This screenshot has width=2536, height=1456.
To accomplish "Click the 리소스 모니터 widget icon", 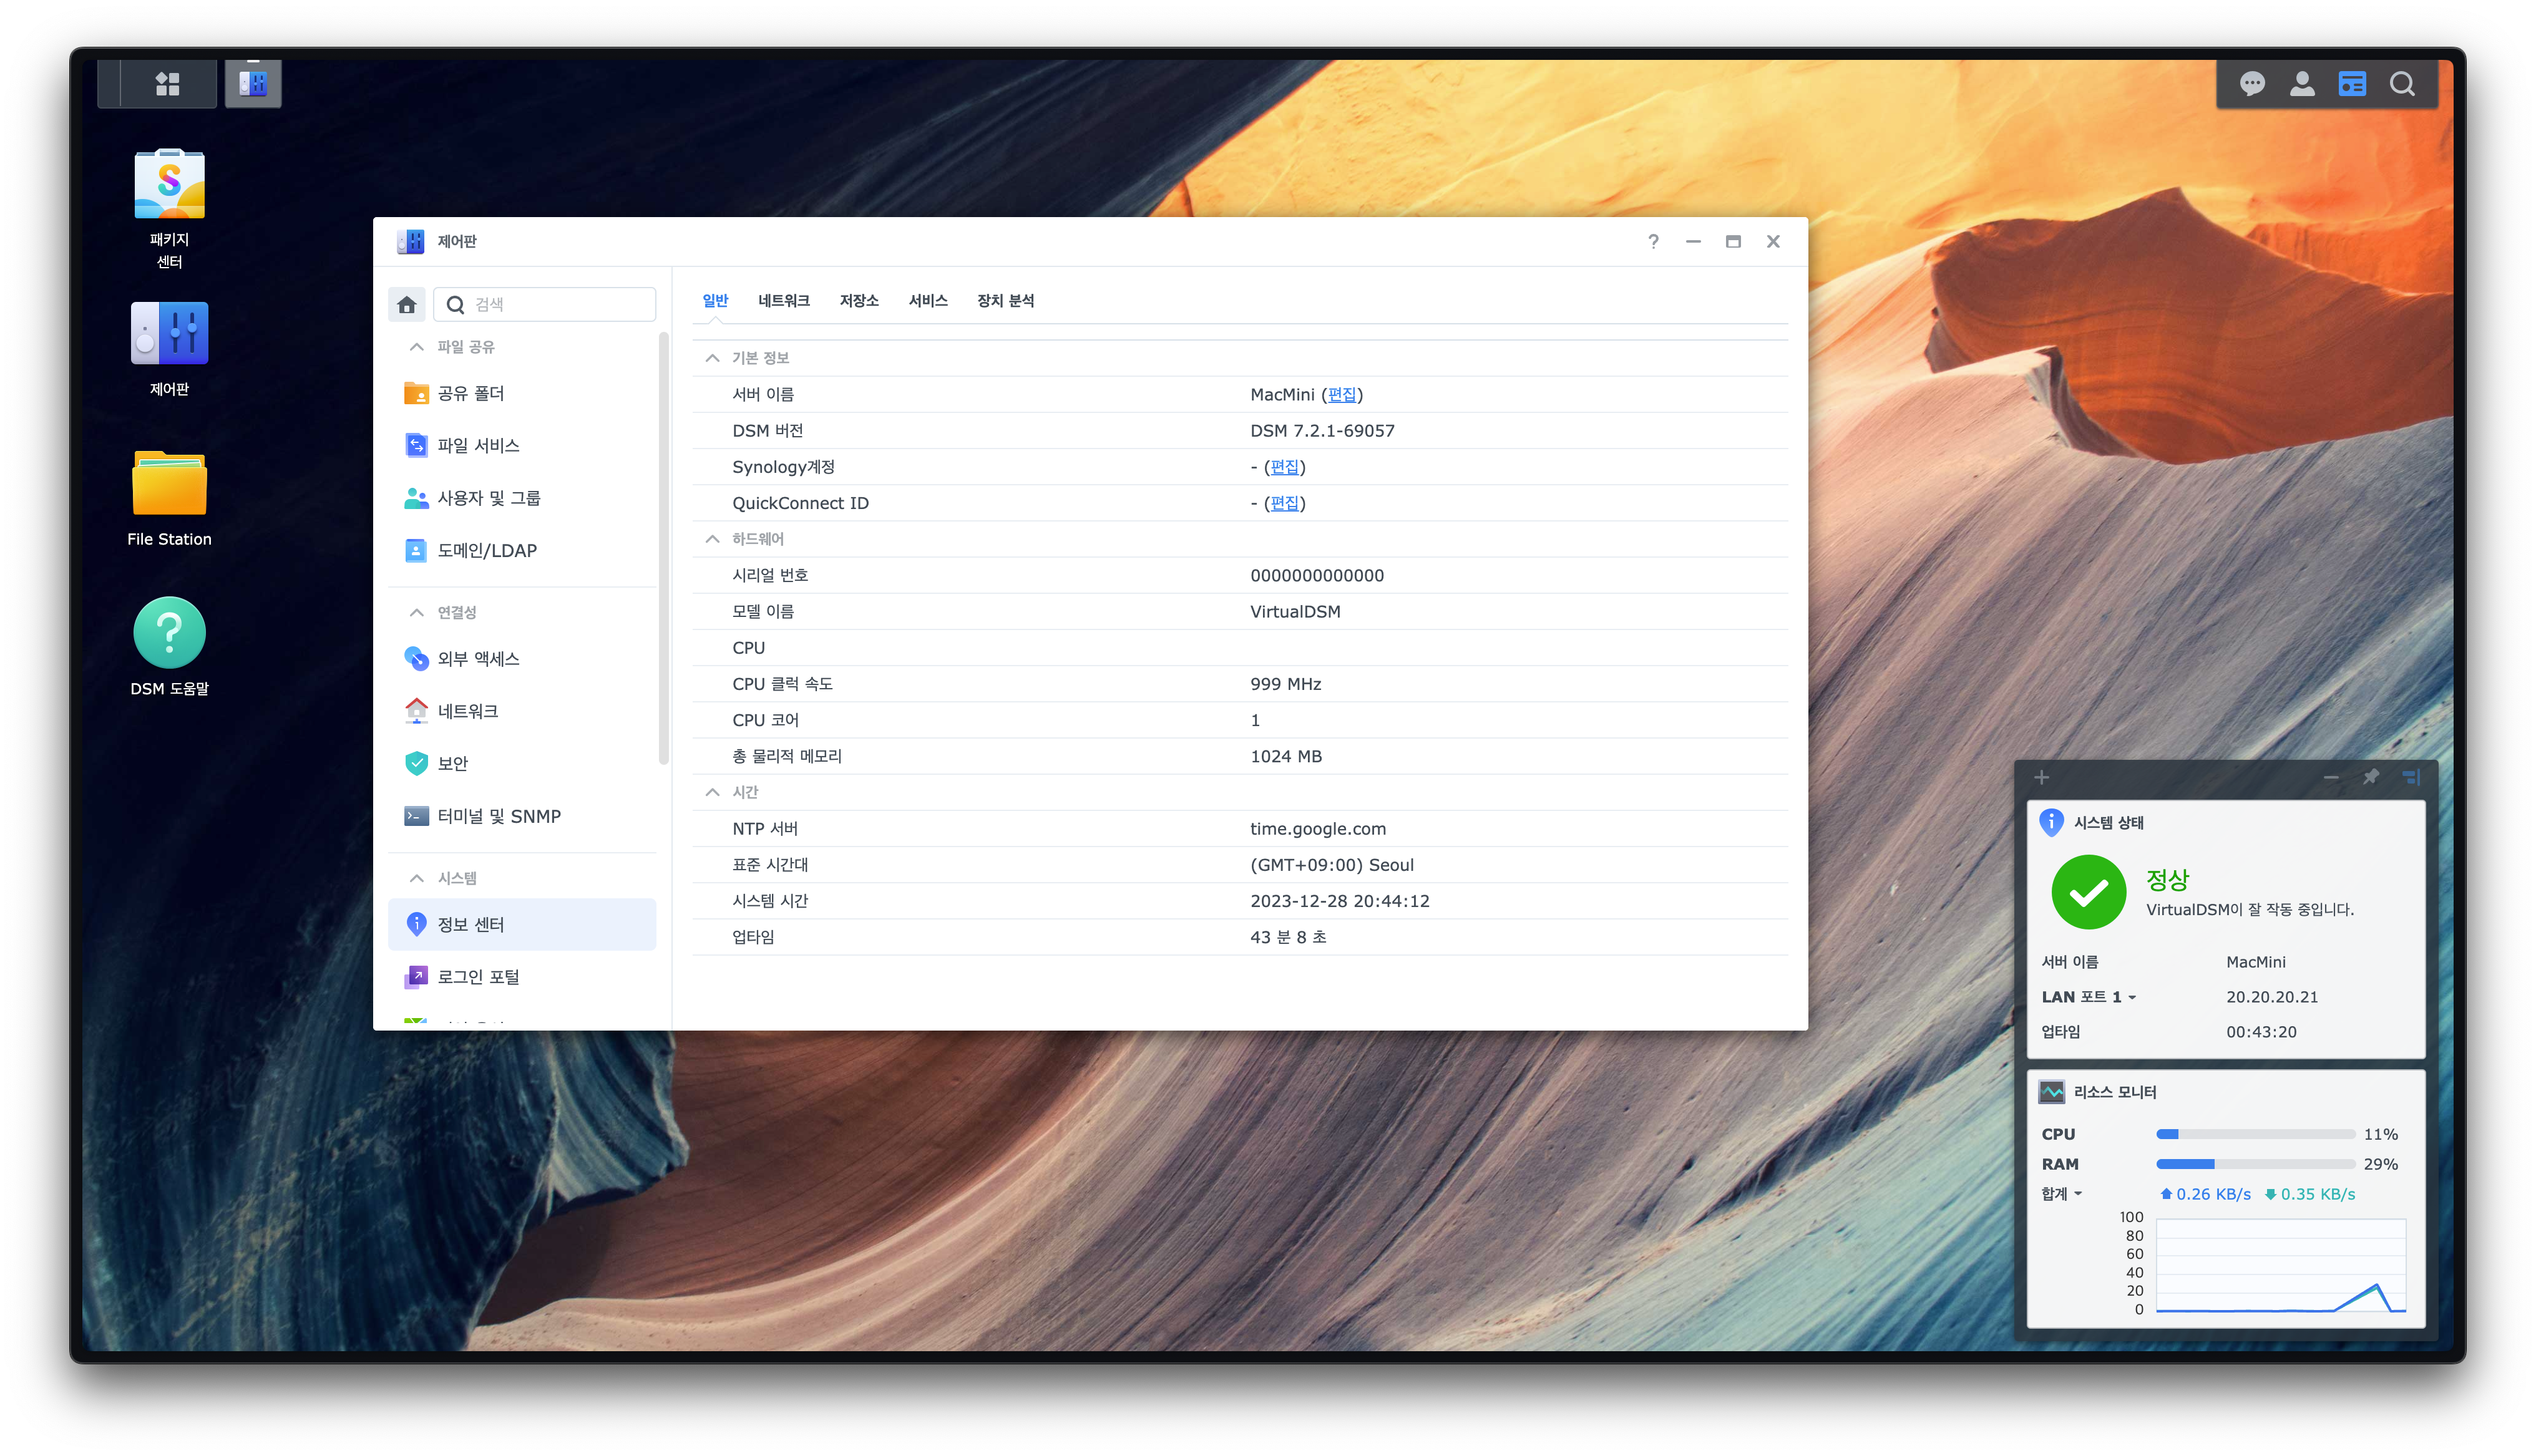I will coord(2051,1092).
